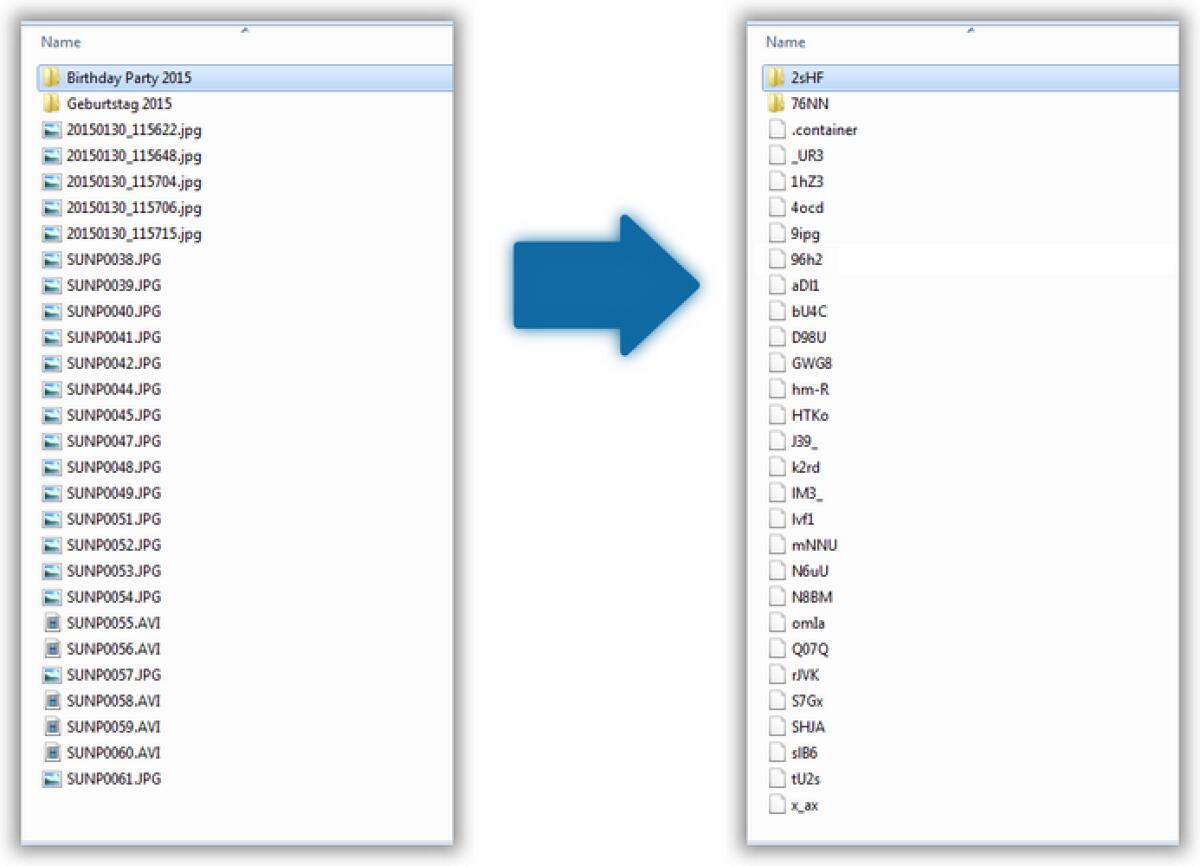
Task: Click the image thumbnail icon beside 20150130_115622.jpg
Action: [54, 129]
